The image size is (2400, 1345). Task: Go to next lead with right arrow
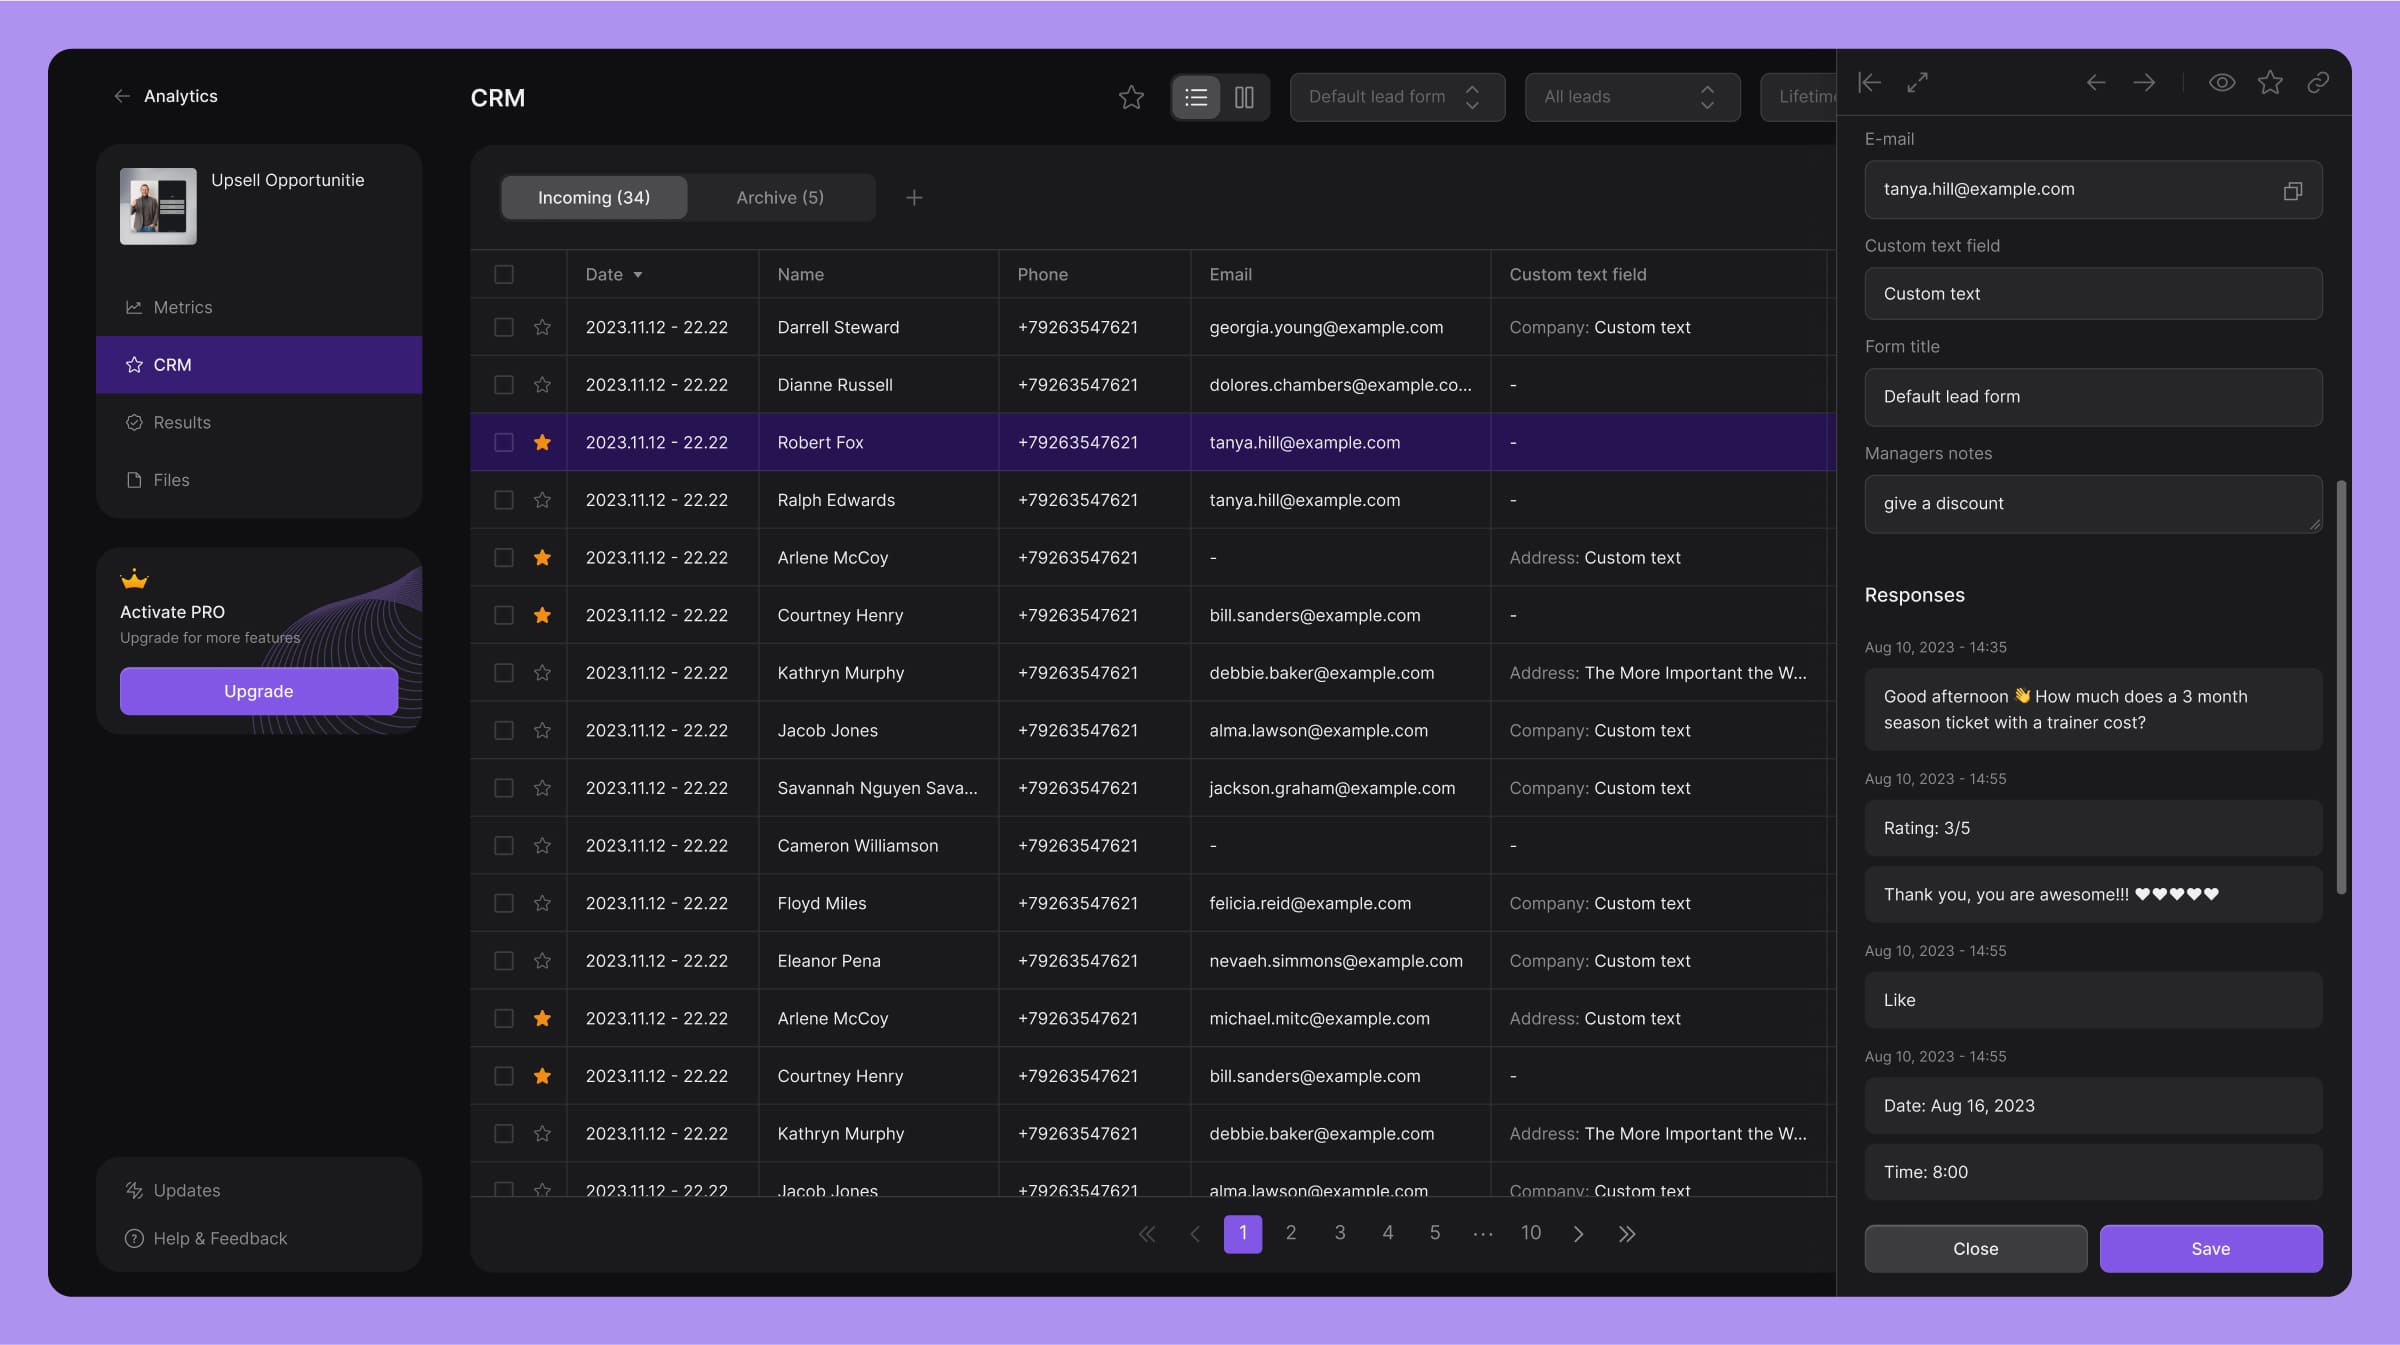click(2144, 83)
